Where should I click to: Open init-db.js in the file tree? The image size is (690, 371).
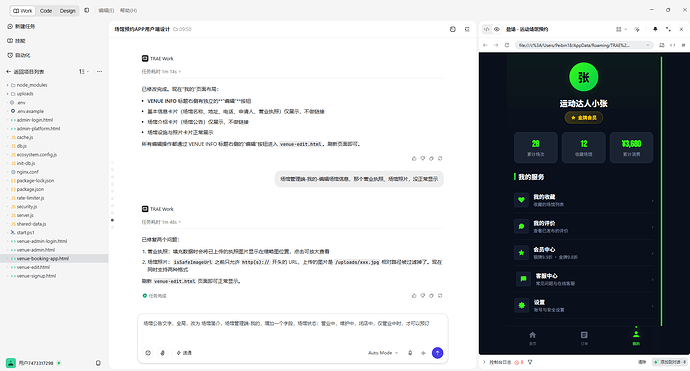pyautogui.click(x=23, y=163)
